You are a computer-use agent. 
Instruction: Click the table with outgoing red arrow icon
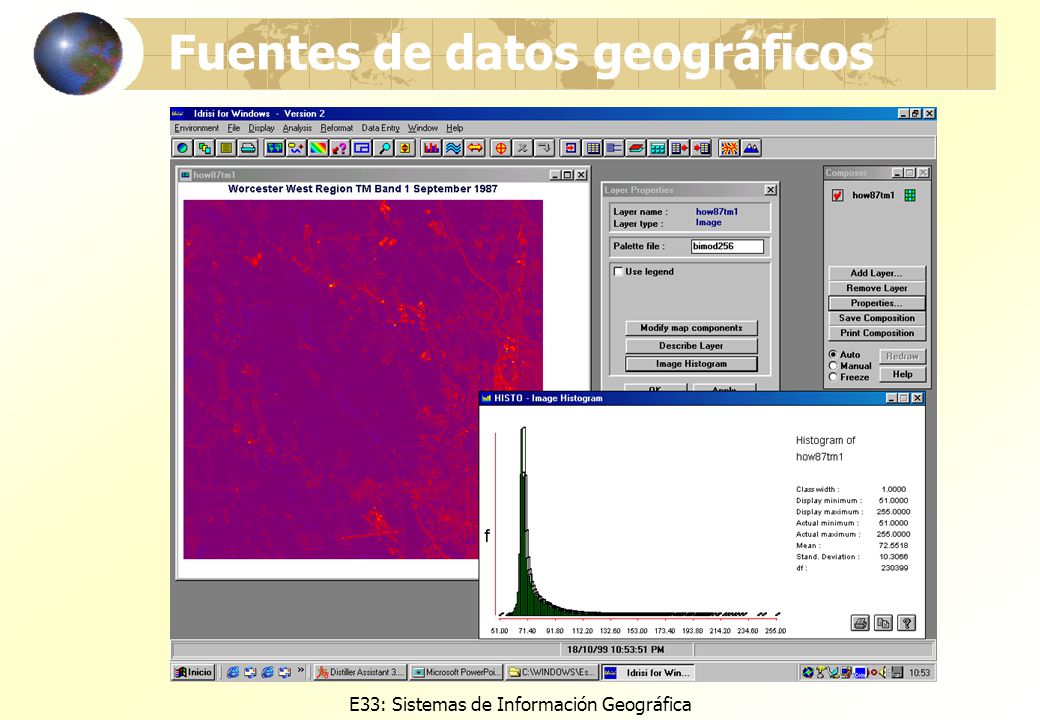679,148
